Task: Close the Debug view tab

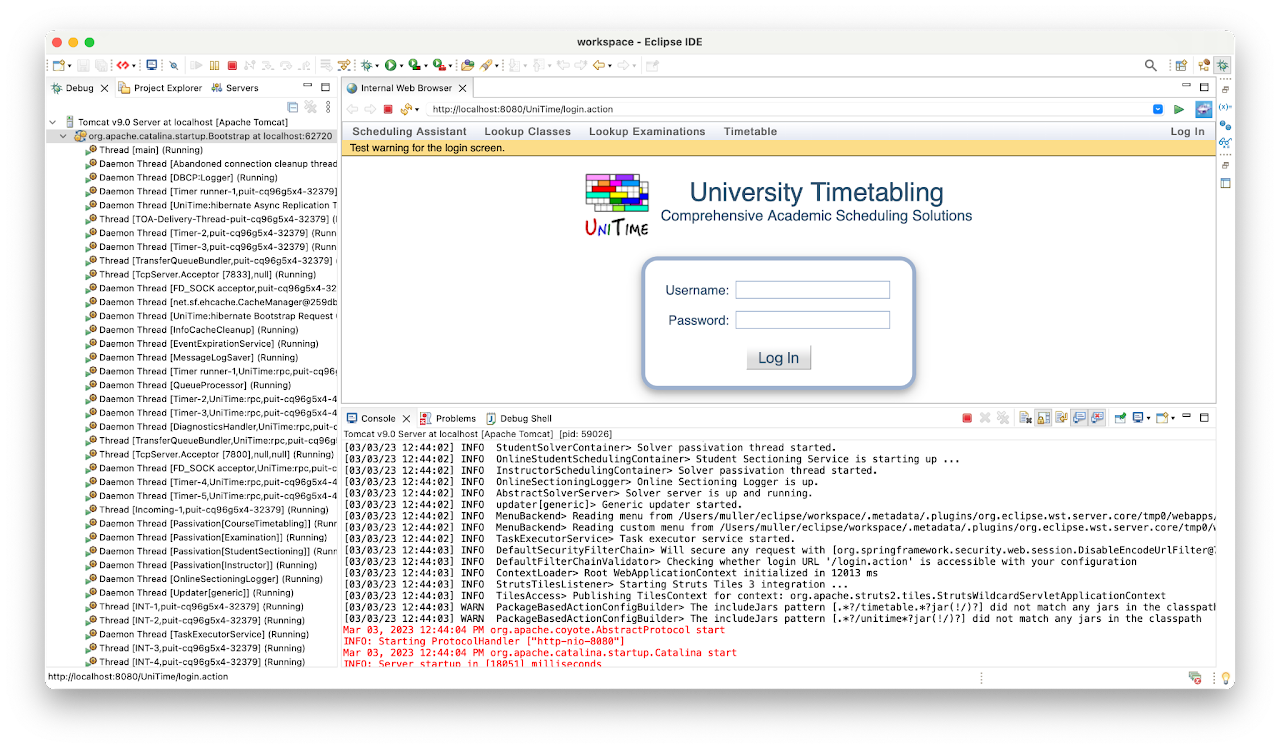Action: 104,88
